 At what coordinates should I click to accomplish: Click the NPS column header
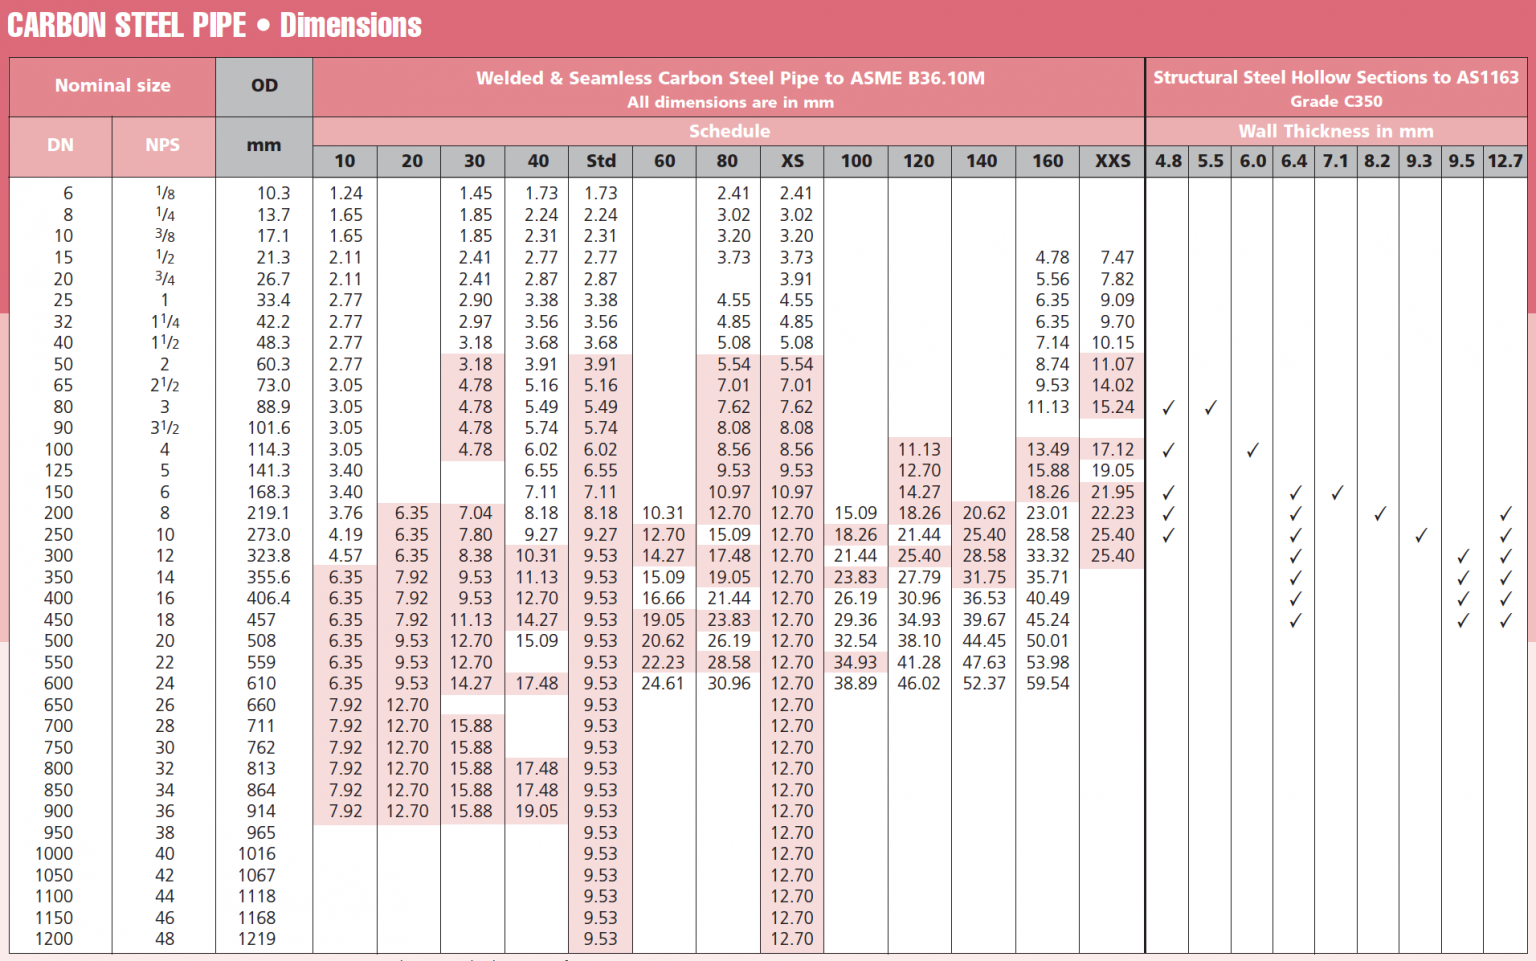point(163,145)
